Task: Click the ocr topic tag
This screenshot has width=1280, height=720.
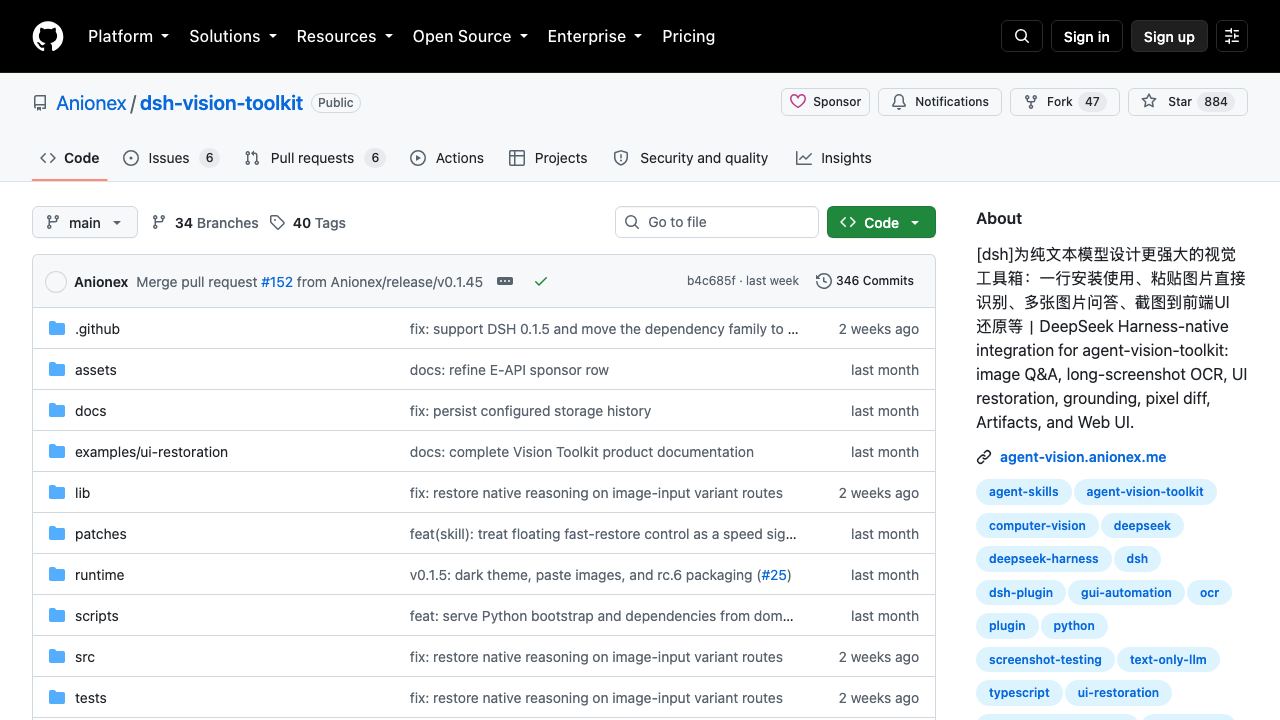Action: (x=1209, y=592)
